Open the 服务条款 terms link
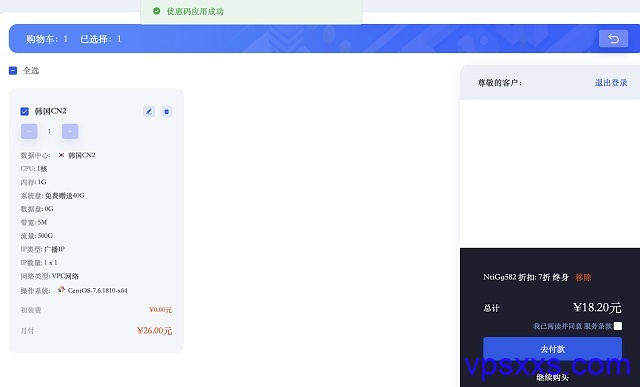 click(598, 326)
